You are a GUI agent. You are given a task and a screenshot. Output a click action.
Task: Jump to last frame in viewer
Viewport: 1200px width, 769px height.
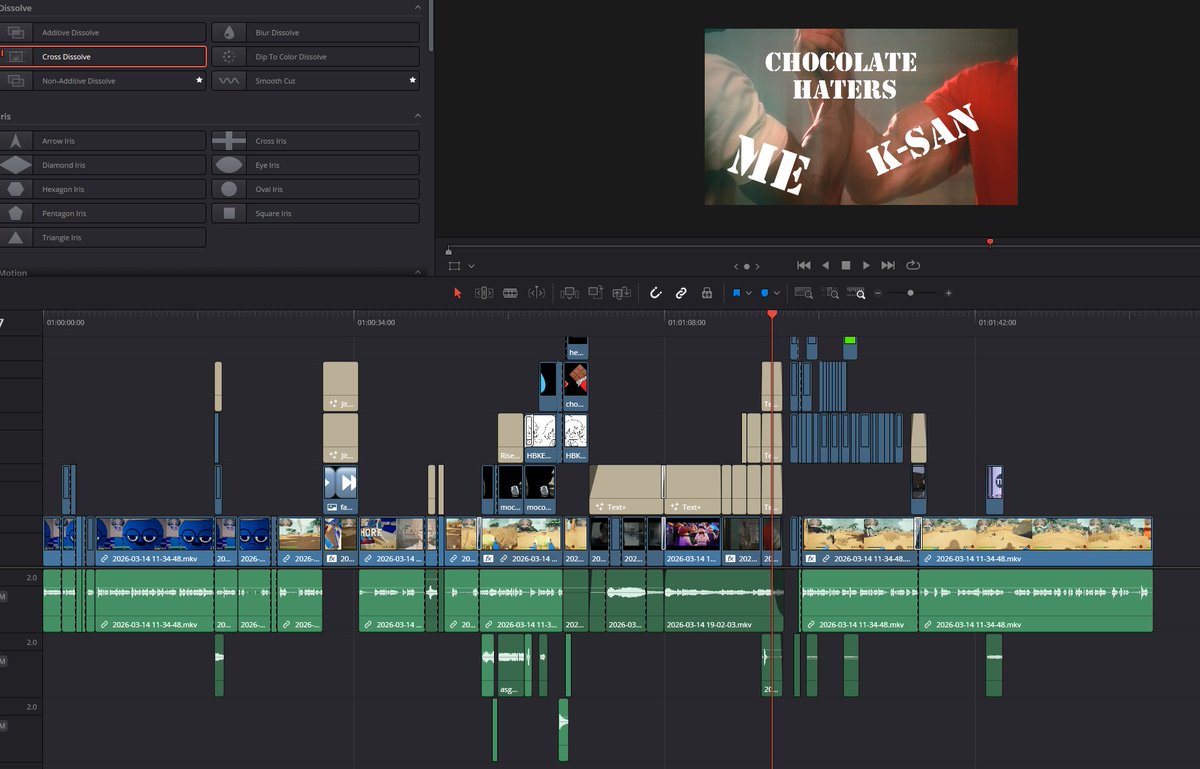tap(888, 265)
